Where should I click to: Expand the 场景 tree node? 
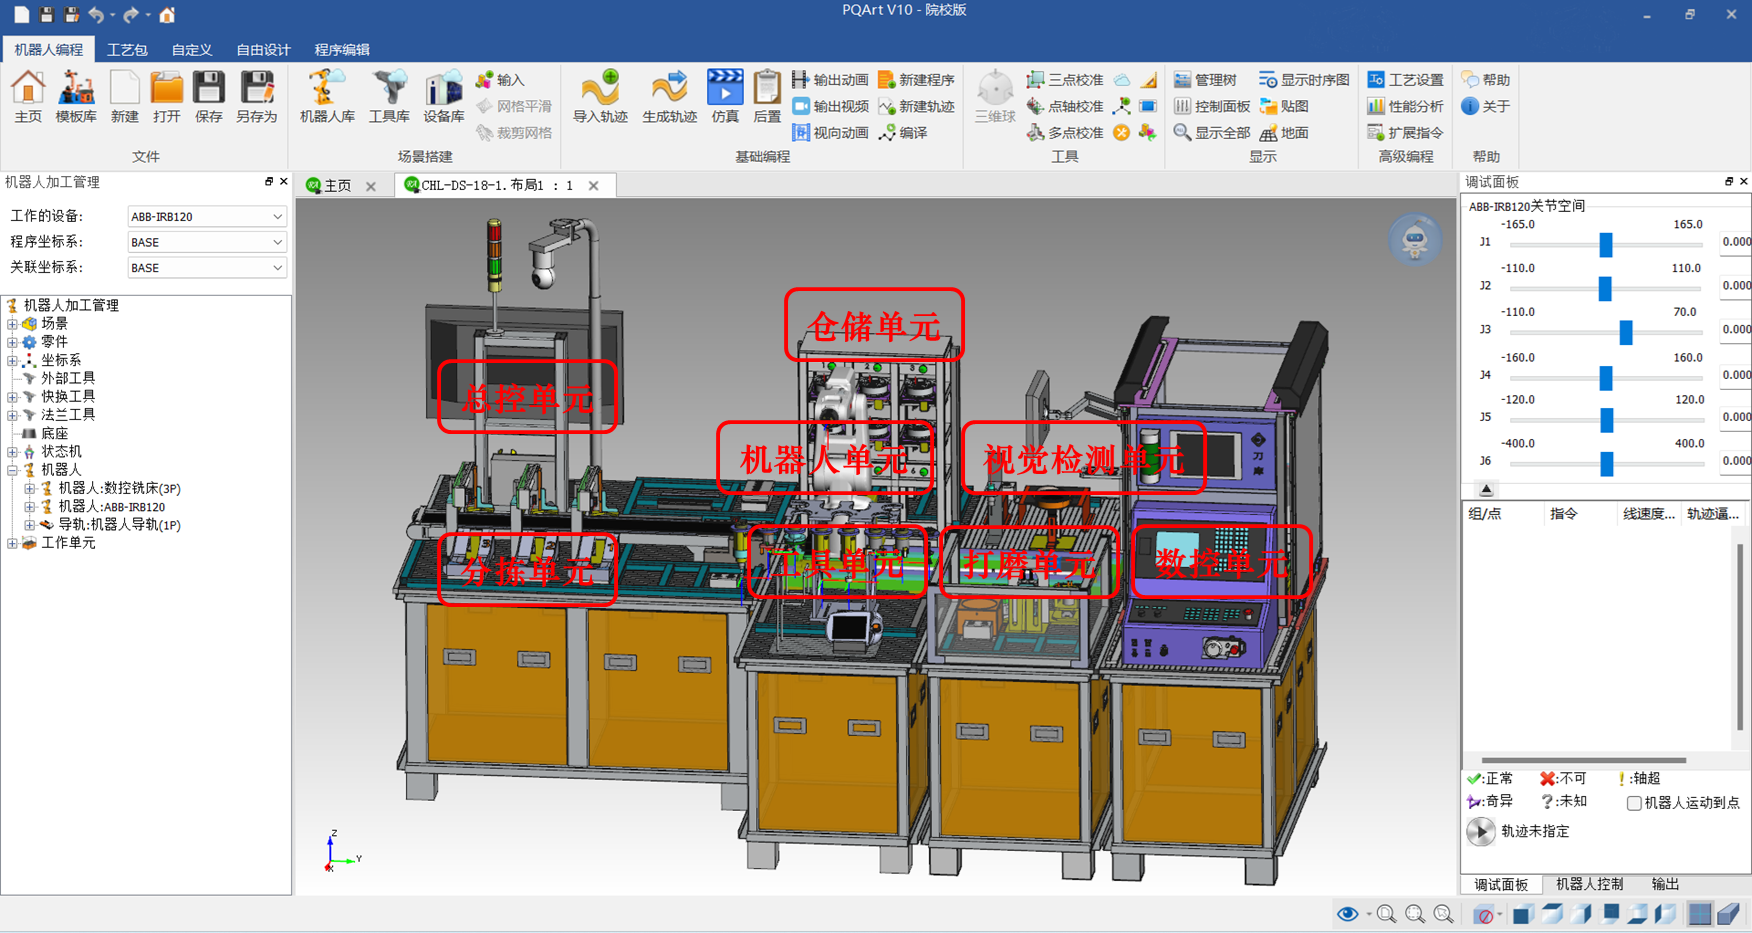tap(12, 324)
